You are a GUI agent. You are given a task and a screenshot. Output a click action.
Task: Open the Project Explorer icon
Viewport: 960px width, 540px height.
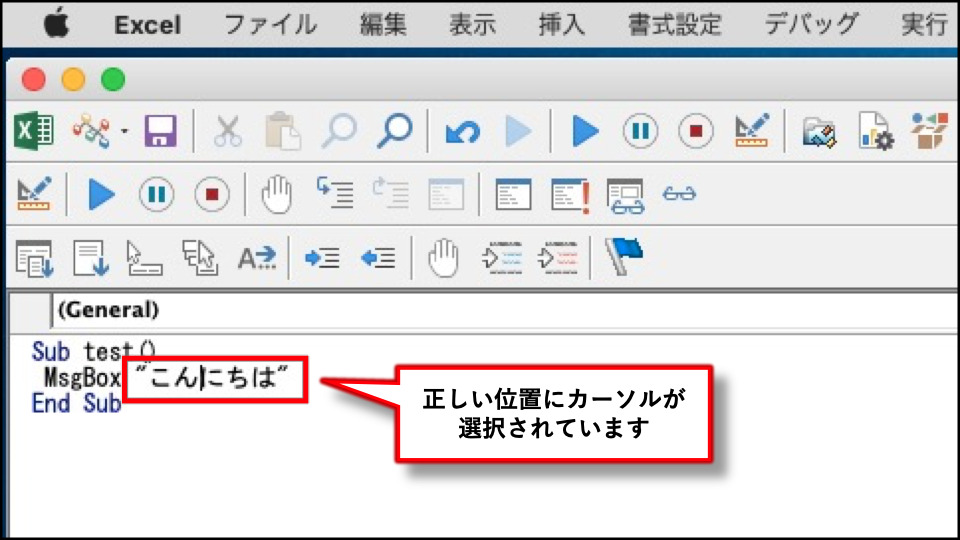[819, 132]
